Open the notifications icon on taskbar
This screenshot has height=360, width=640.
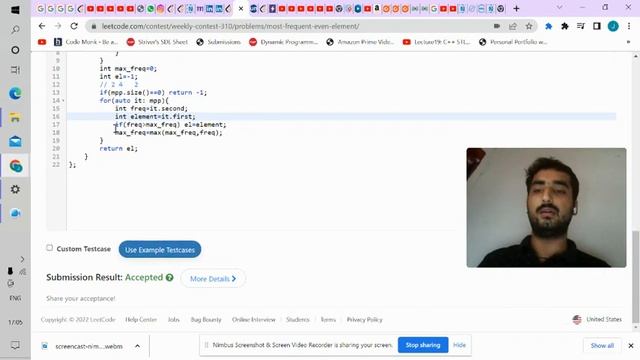(15, 345)
